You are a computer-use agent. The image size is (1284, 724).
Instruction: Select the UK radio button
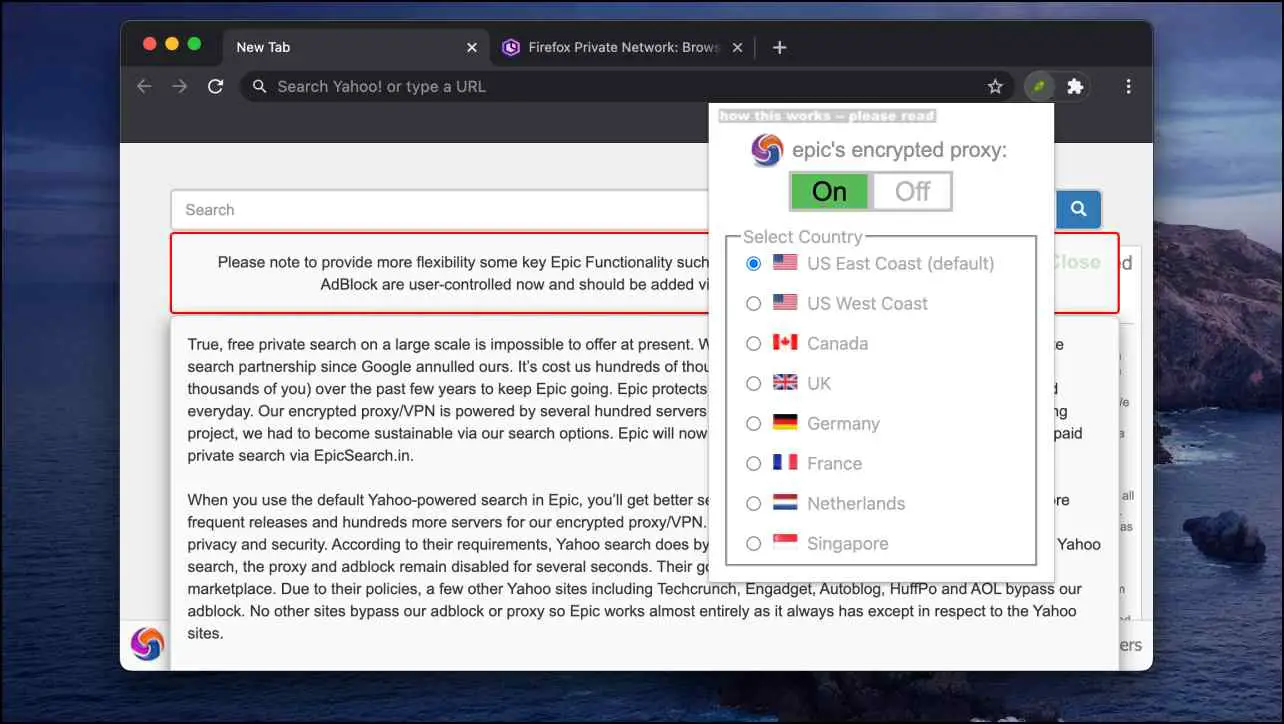(x=754, y=384)
